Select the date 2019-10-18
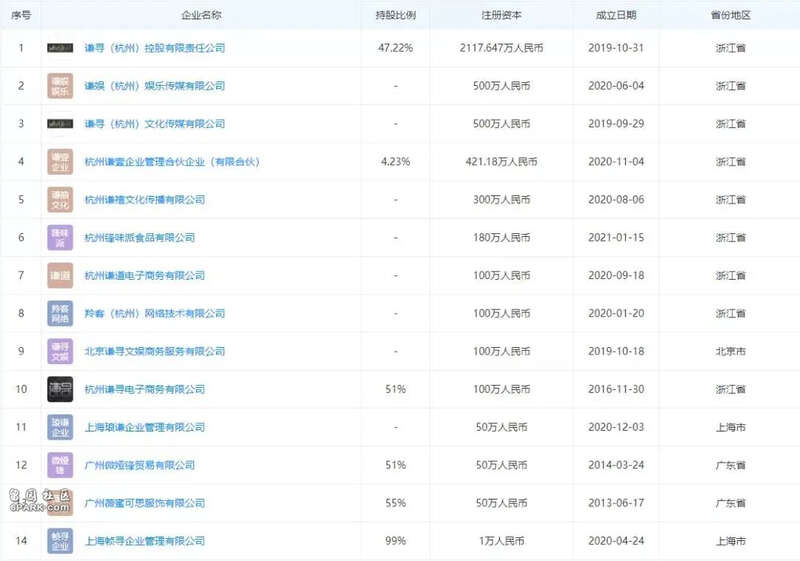Screen dimensions: 800x561 (616, 351)
